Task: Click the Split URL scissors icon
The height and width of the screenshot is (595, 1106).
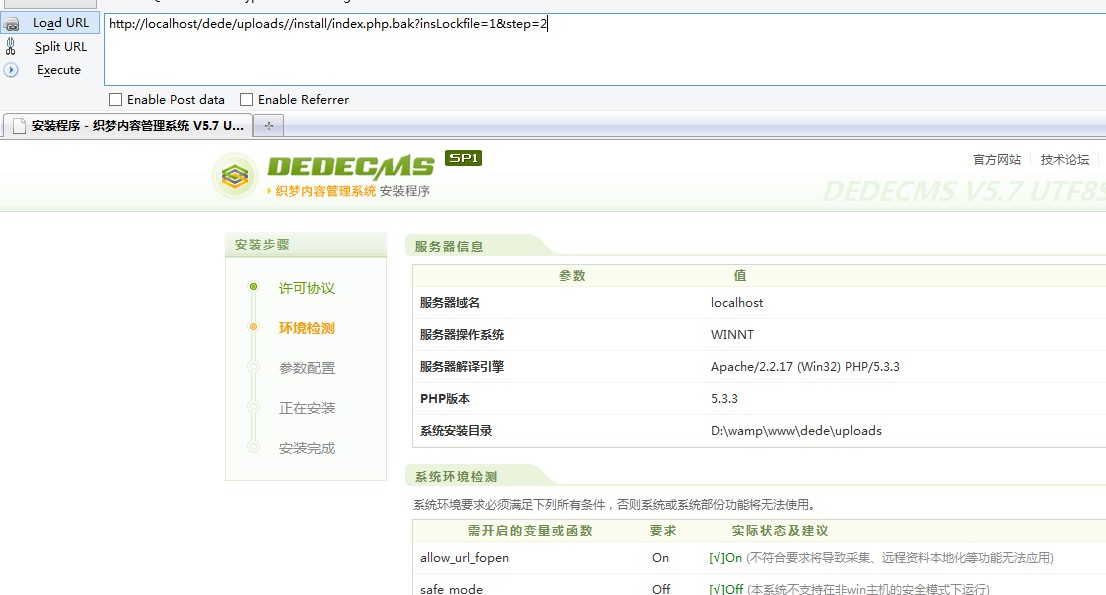Action: click(x=11, y=47)
